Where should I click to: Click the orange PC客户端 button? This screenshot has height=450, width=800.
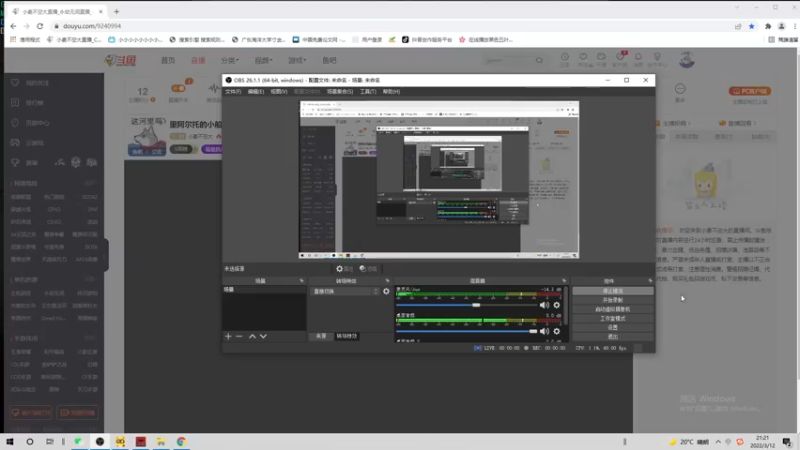pos(750,91)
